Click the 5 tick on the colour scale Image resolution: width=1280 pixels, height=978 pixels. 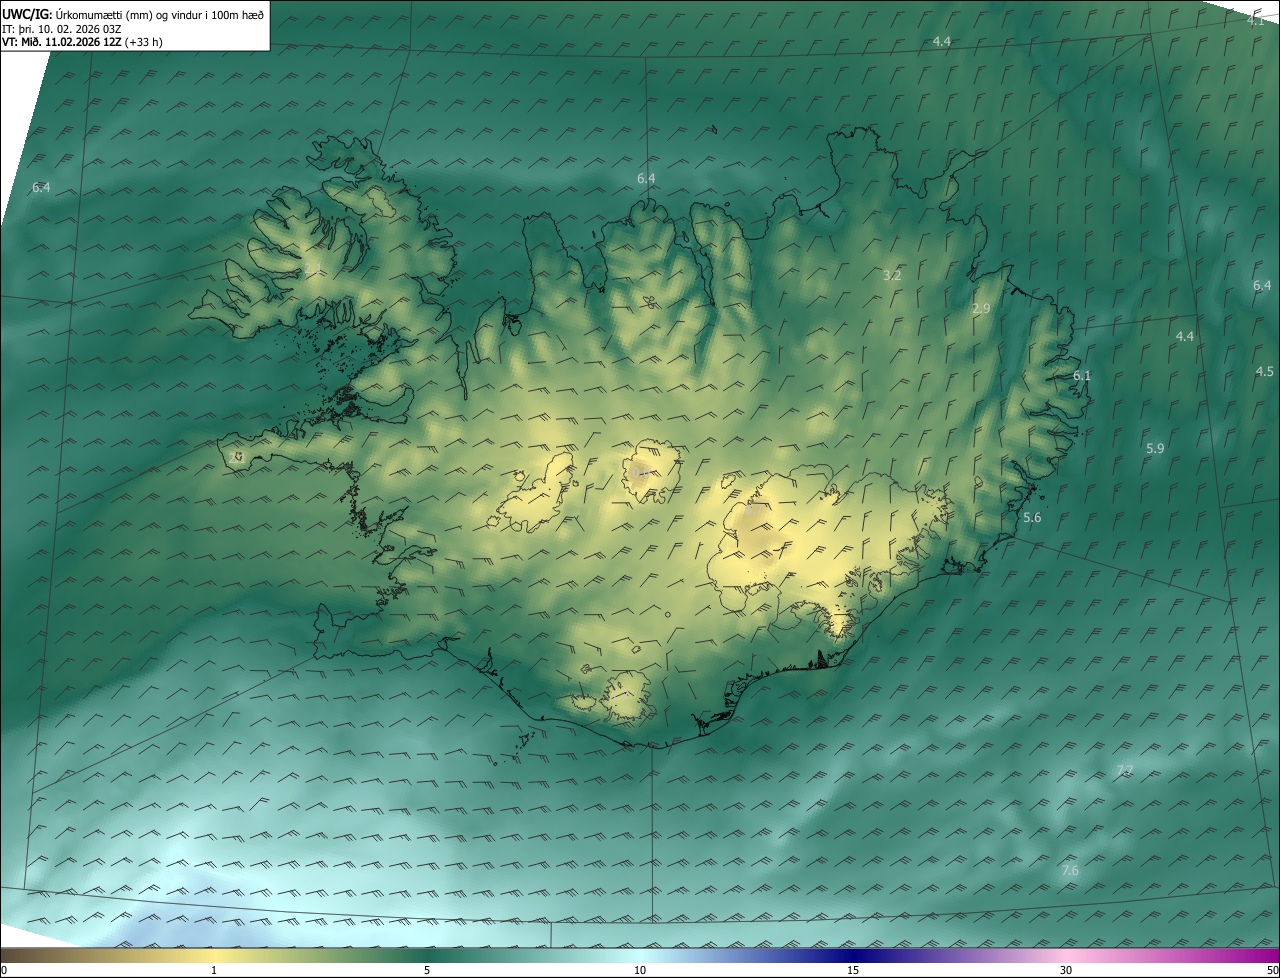427,970
